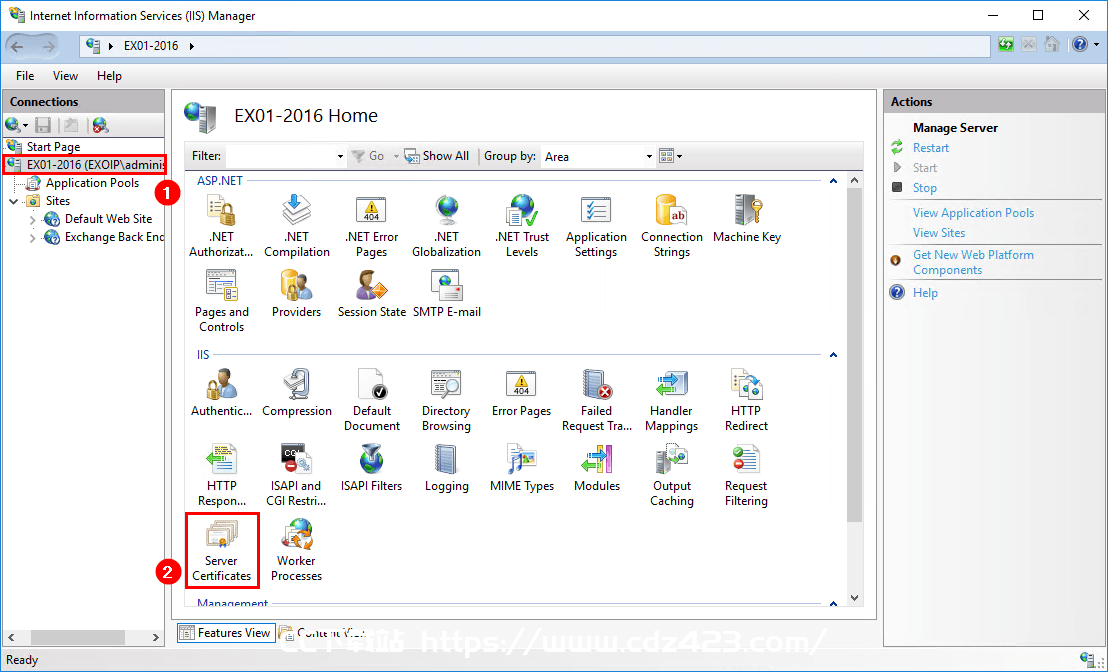
Task: Click the Save icon in Connections toolbar
Action: (43, 125)
